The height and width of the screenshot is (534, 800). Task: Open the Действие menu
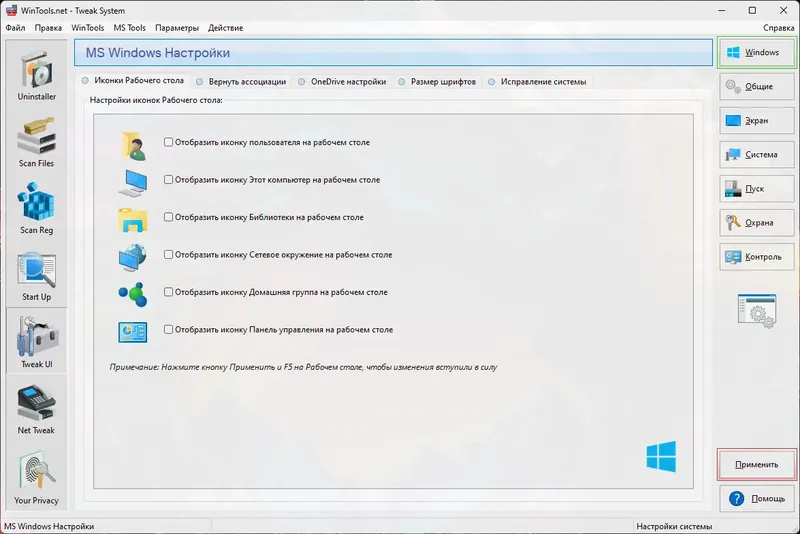tap(226, 28)
